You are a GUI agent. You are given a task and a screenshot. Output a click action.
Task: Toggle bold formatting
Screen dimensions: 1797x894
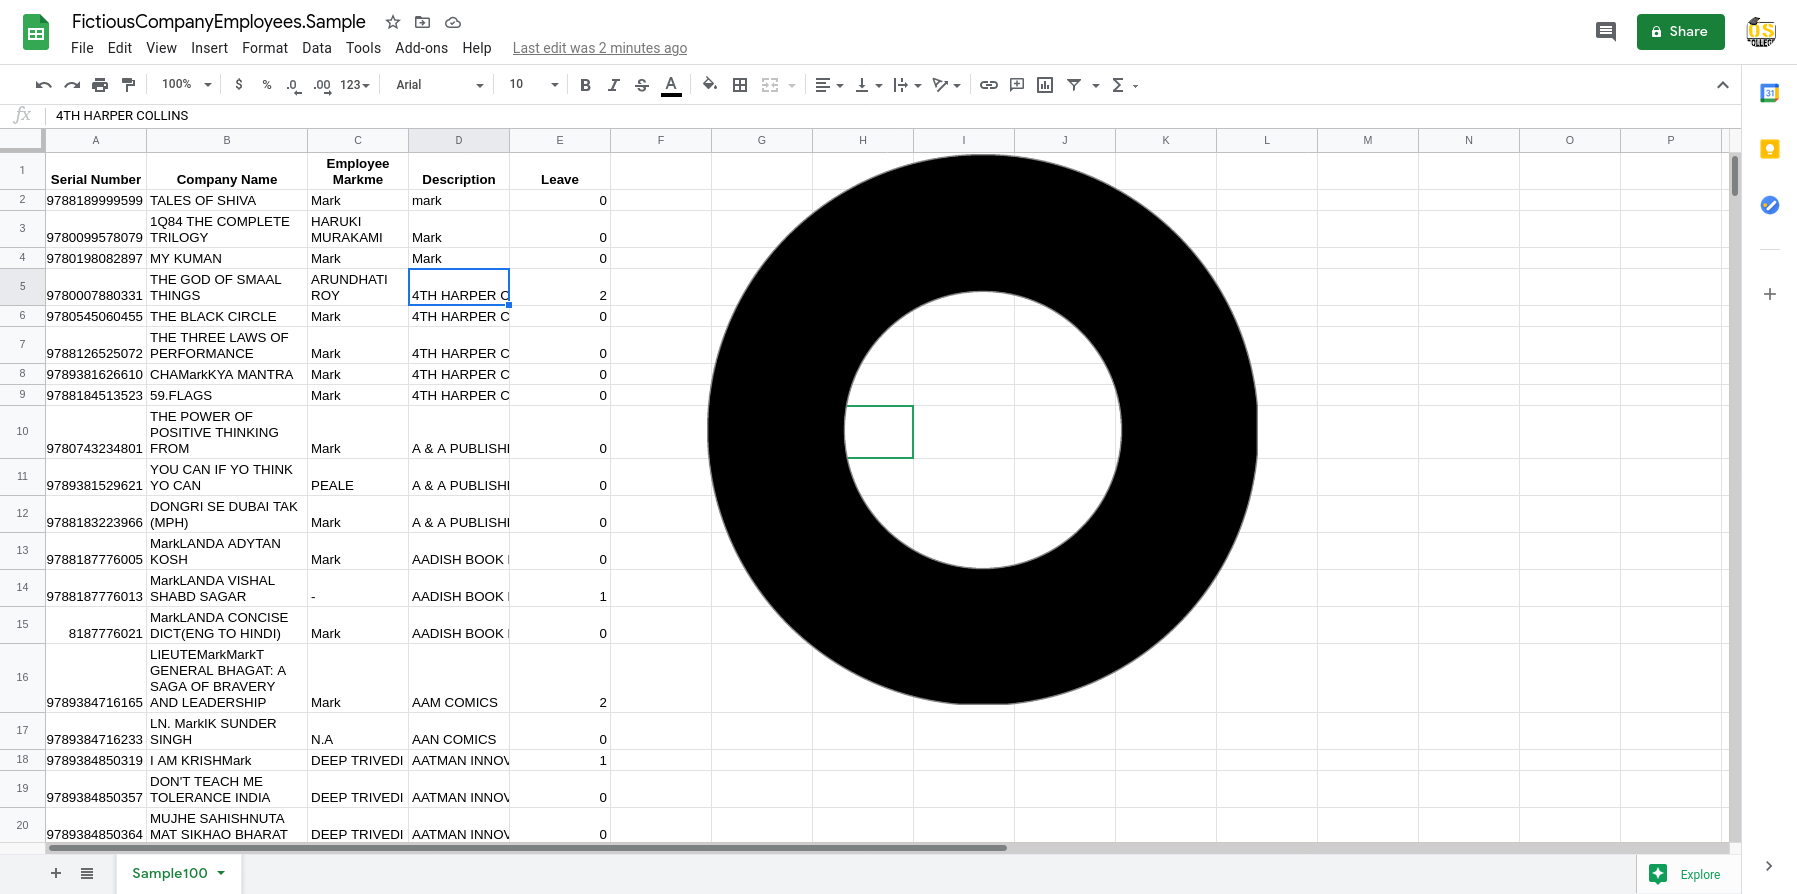585,85
